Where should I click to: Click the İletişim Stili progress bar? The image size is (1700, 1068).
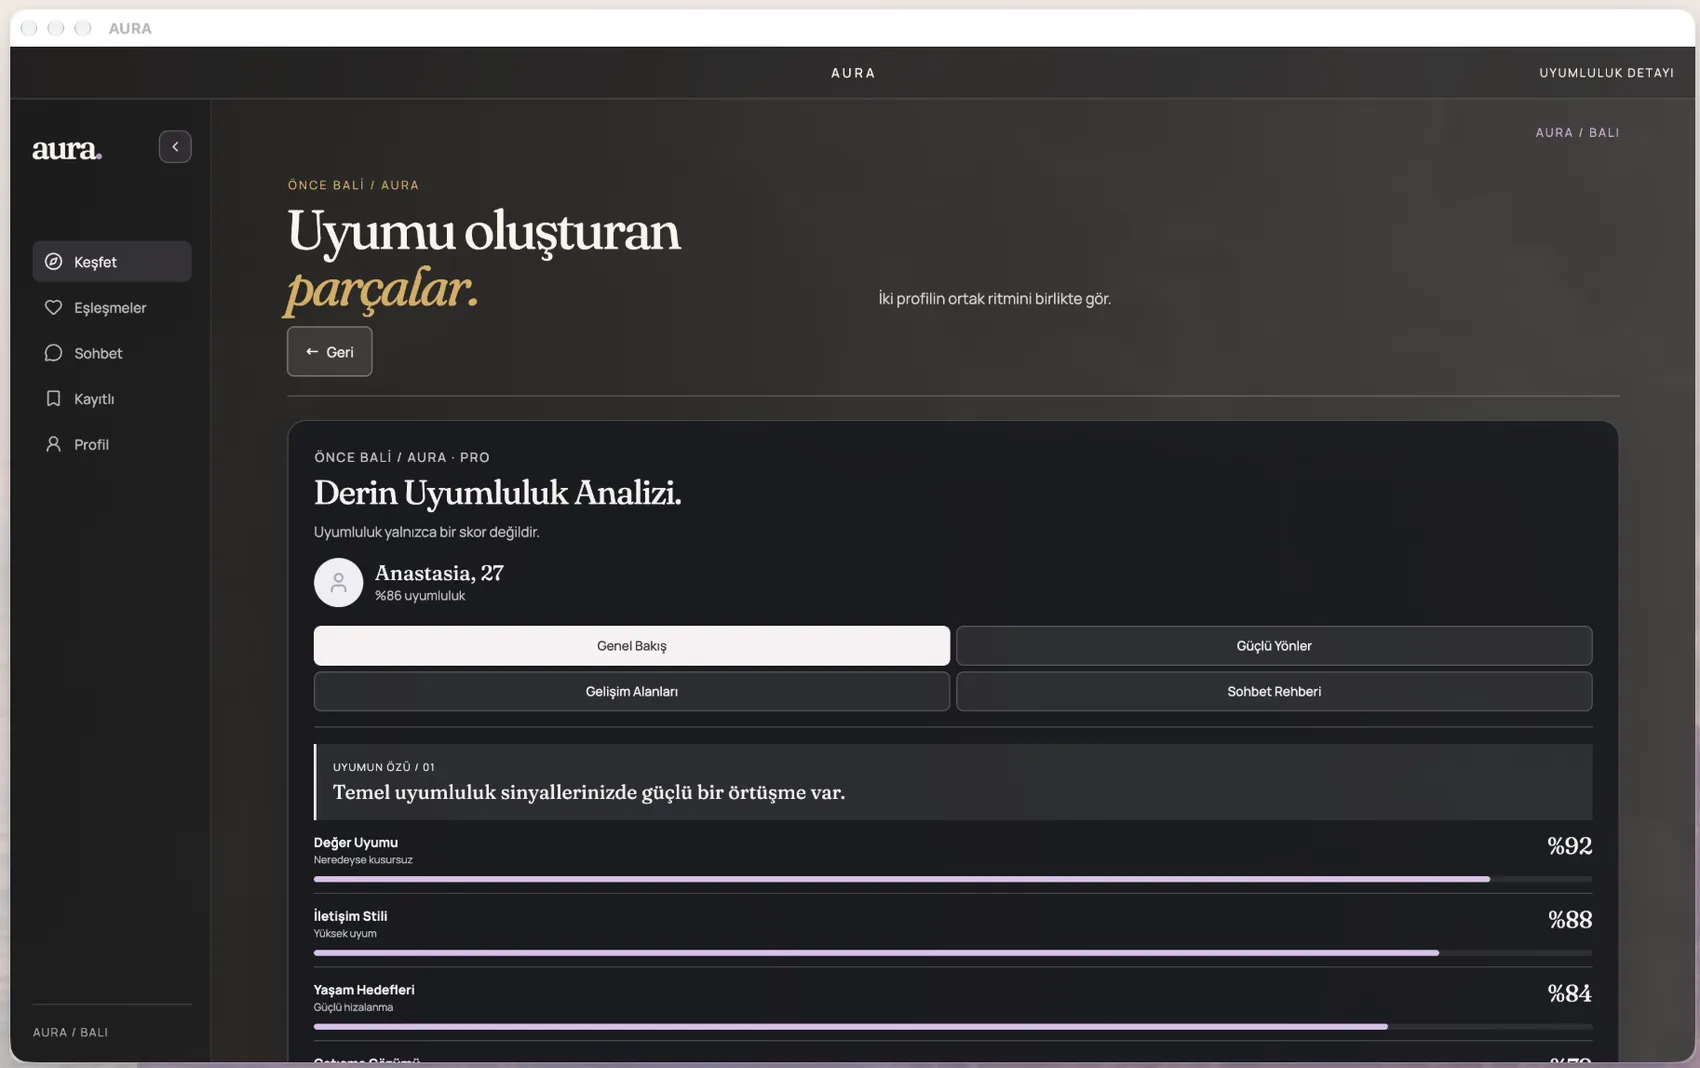[x=952, y=953]
